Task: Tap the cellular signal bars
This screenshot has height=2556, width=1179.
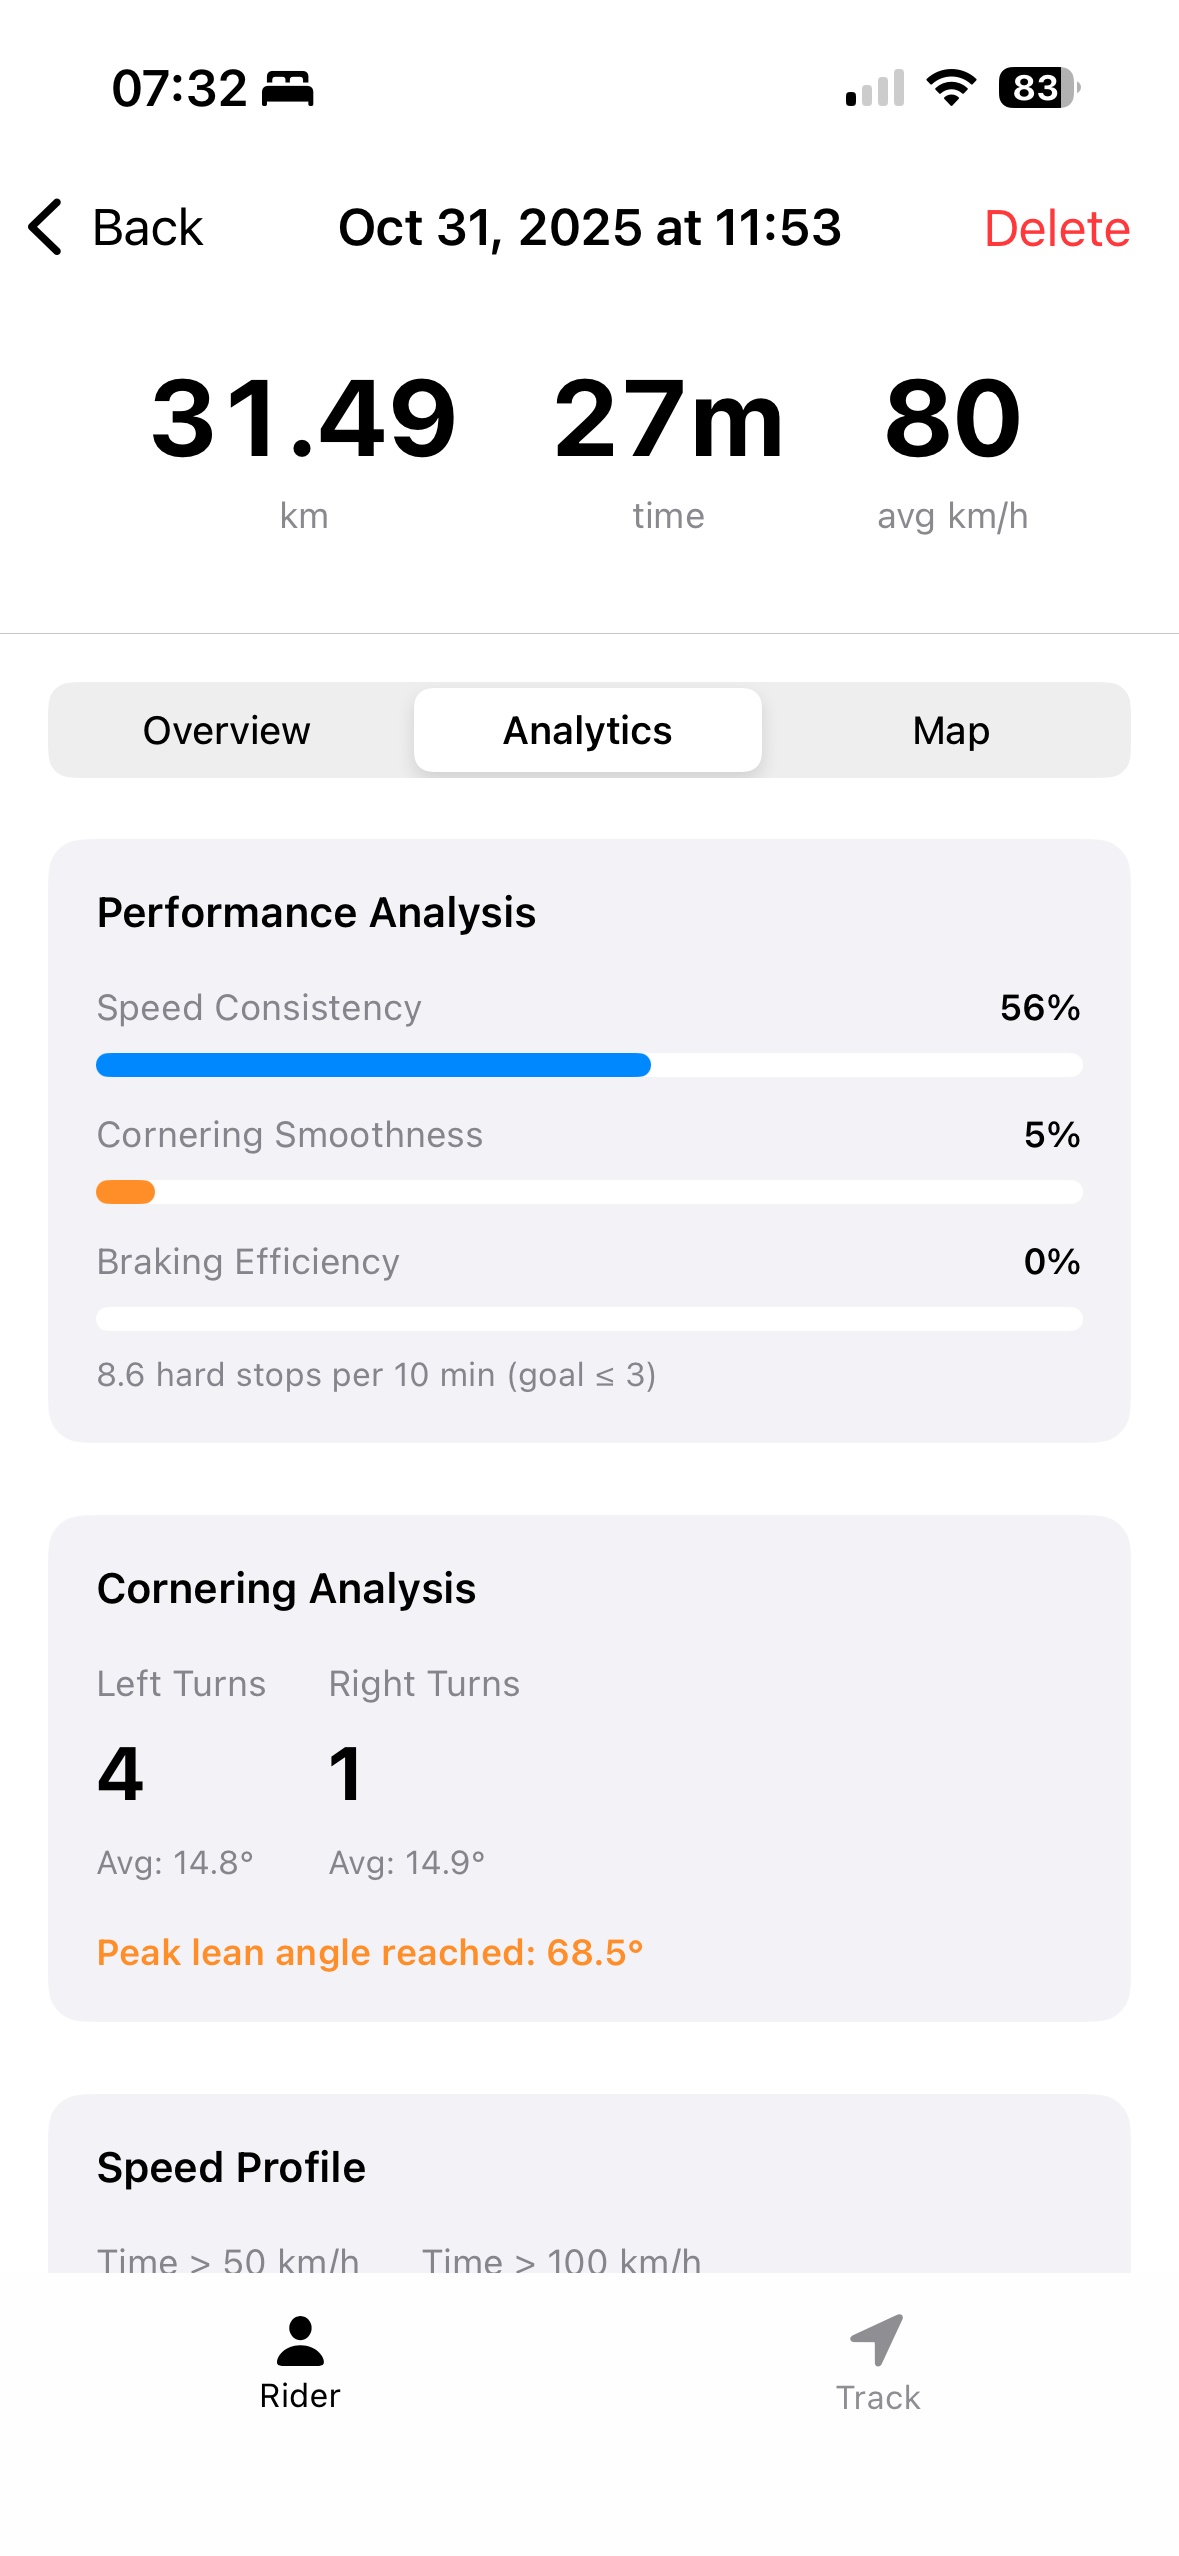Action: click(875, 88)
